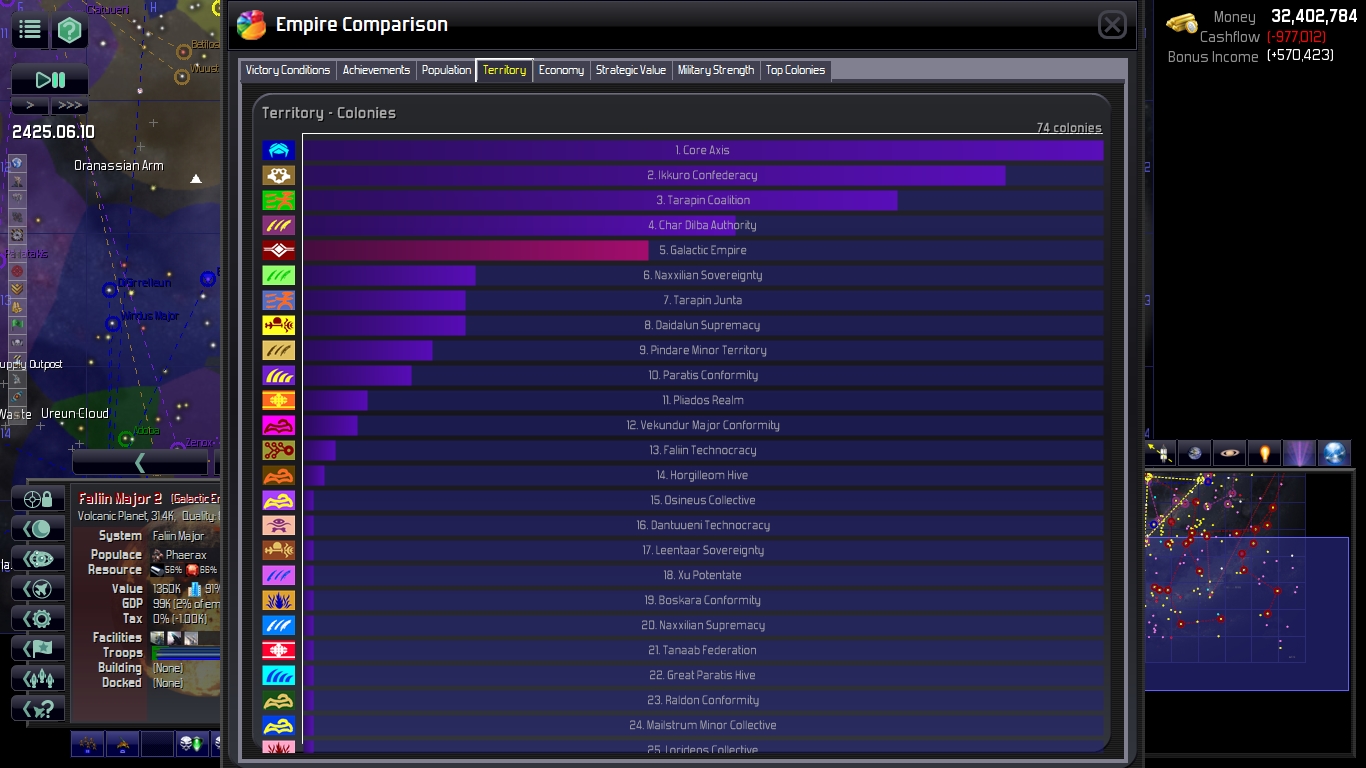Click '24. Mailstrum Minor Collective' row text
The width and height of the screenshot is (1366, 768).
[703, 725]
